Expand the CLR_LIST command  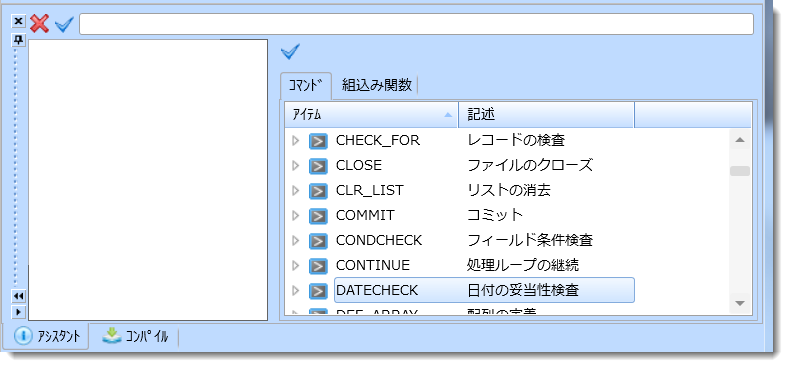[x=296, y=191]
